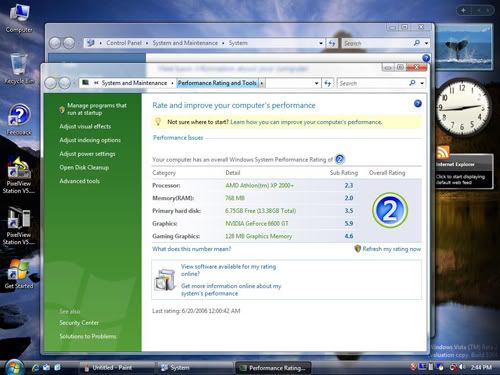This screenshot has width=500, height=375.
Task: Open address history dropdown in Performance Rating window
Action: (x=316, y=83)
